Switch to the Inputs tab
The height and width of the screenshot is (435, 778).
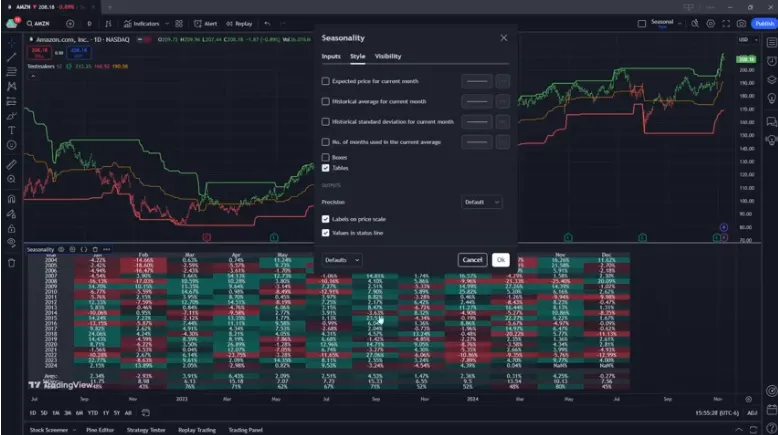331,56
